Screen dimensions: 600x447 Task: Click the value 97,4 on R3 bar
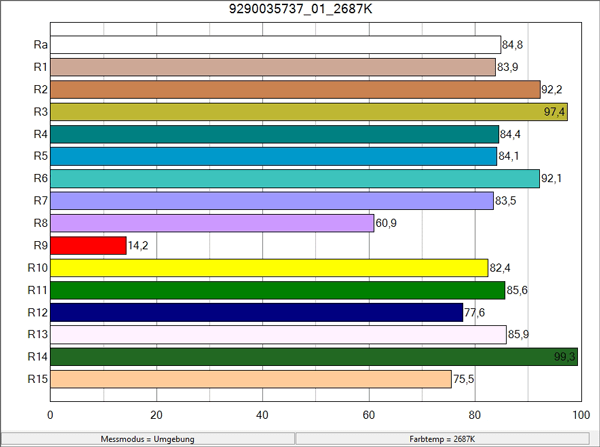[554, 112]
